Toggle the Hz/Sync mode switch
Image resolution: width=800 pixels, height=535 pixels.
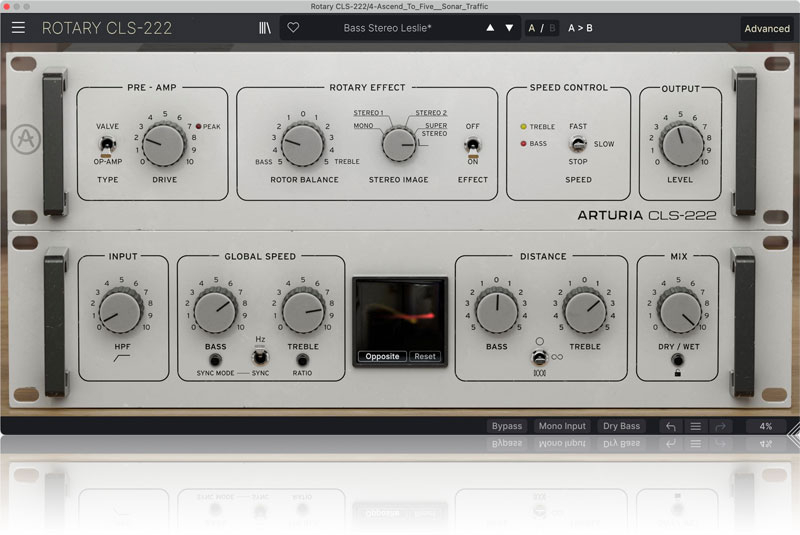(x=260, y=356)
